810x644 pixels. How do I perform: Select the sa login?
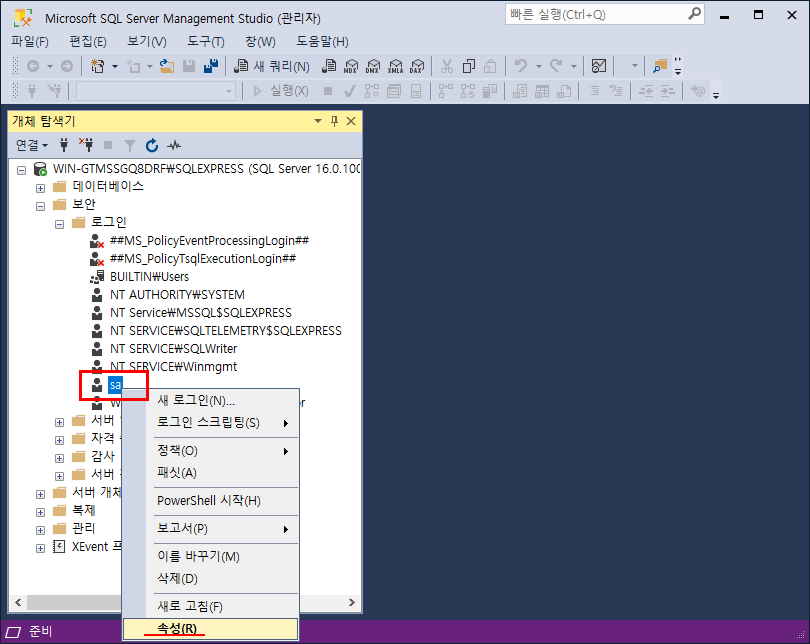115,385
